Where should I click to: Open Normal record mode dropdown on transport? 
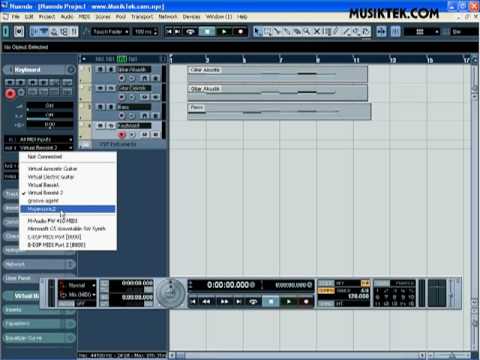click(x=78, y=285)
